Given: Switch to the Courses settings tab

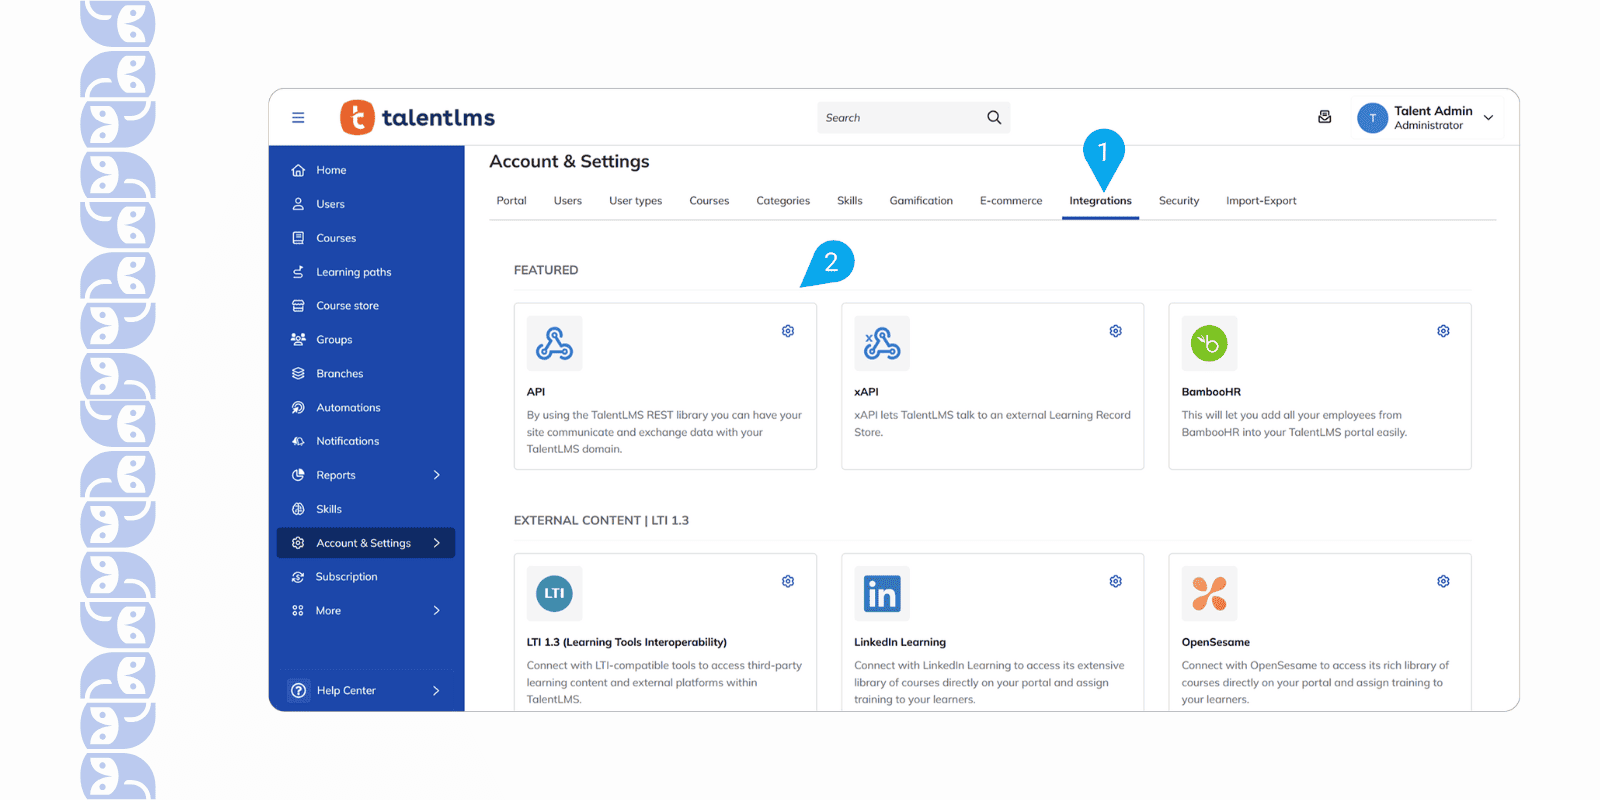Looking at the screenshot, I should pyautogui.click(x=709, y=201).
